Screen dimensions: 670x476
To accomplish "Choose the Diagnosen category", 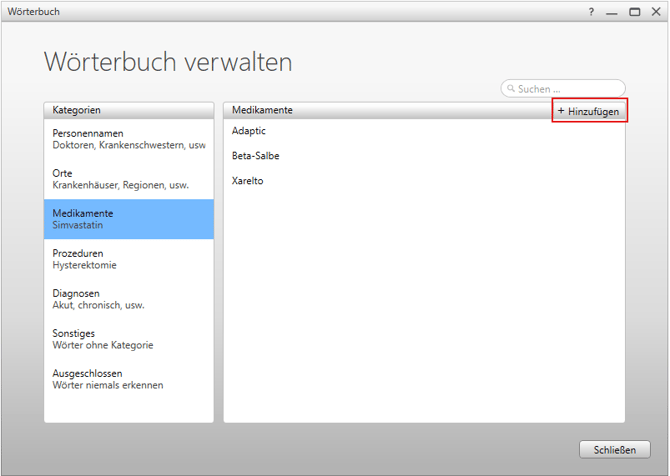I will (128, 299).
